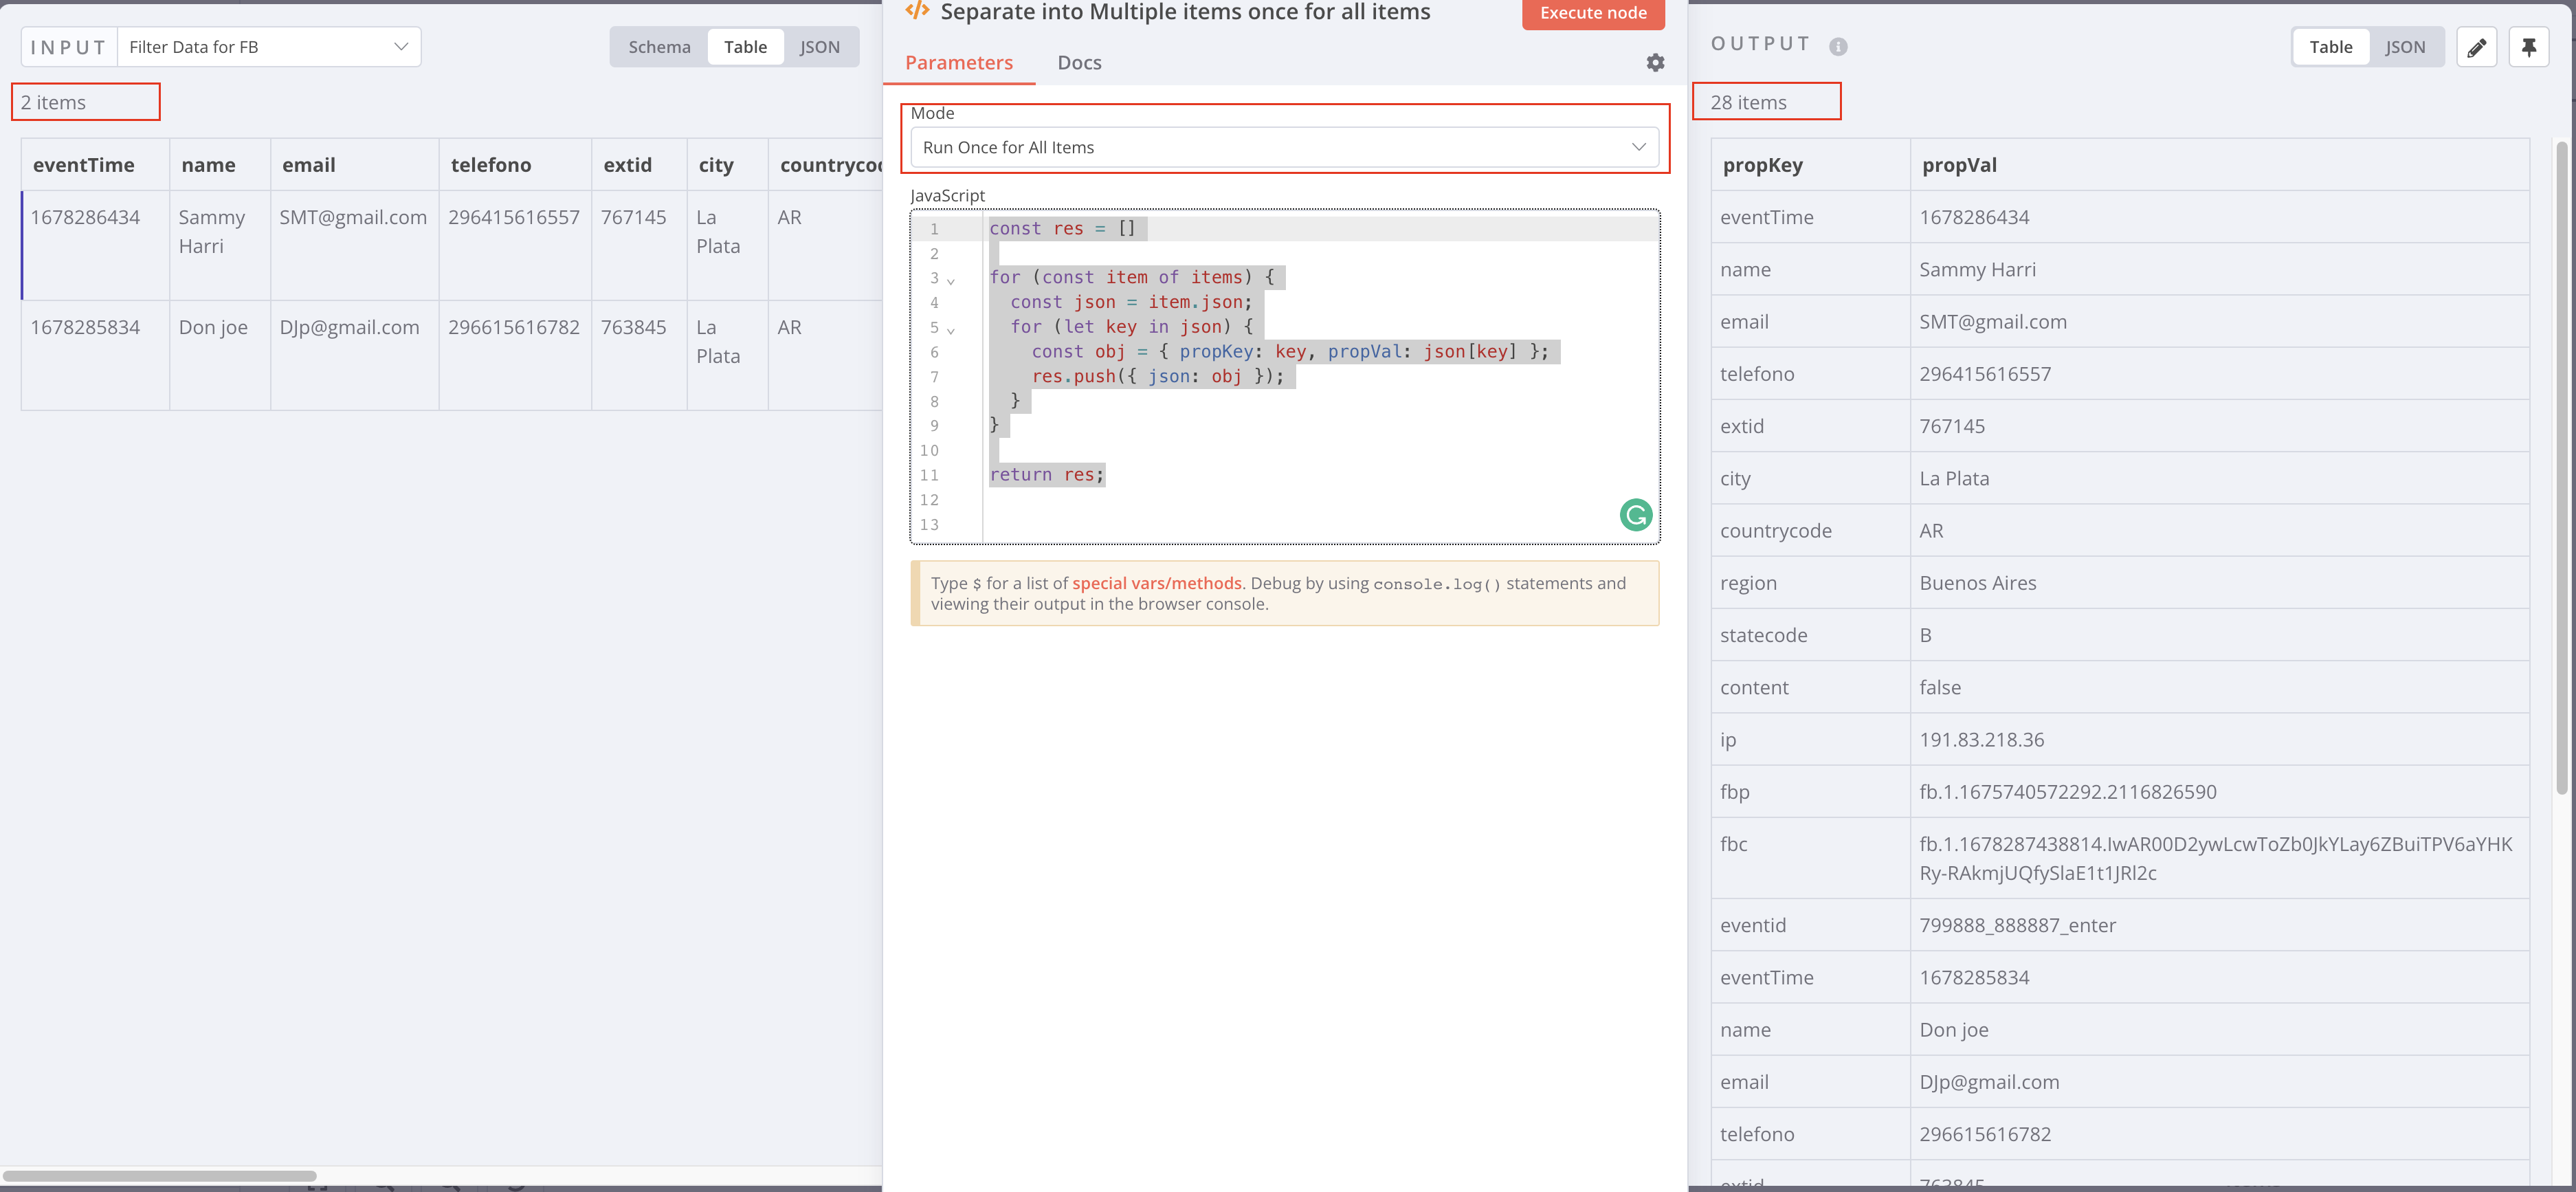The width and height of the screenshot is (2576, 1192).
Task: Click the input horizontal scrollbar
Action: (160, 1175)
